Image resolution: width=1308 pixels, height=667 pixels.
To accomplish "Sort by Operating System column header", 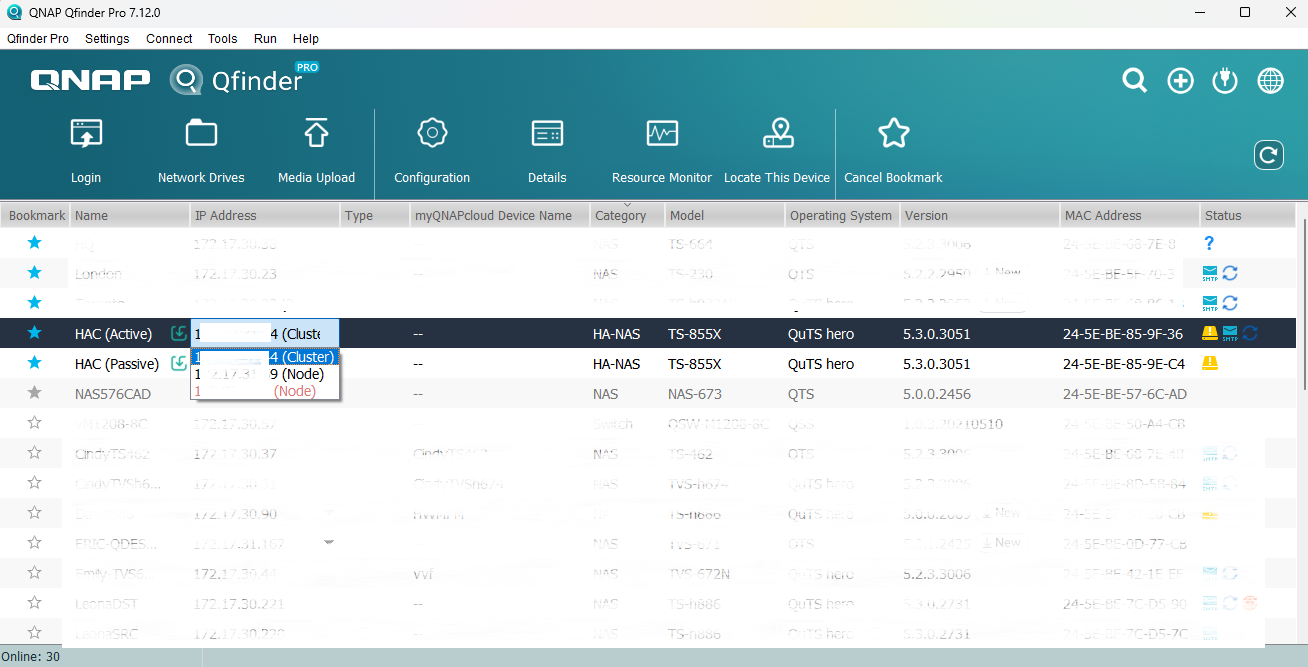I will [x=843, y=215].
